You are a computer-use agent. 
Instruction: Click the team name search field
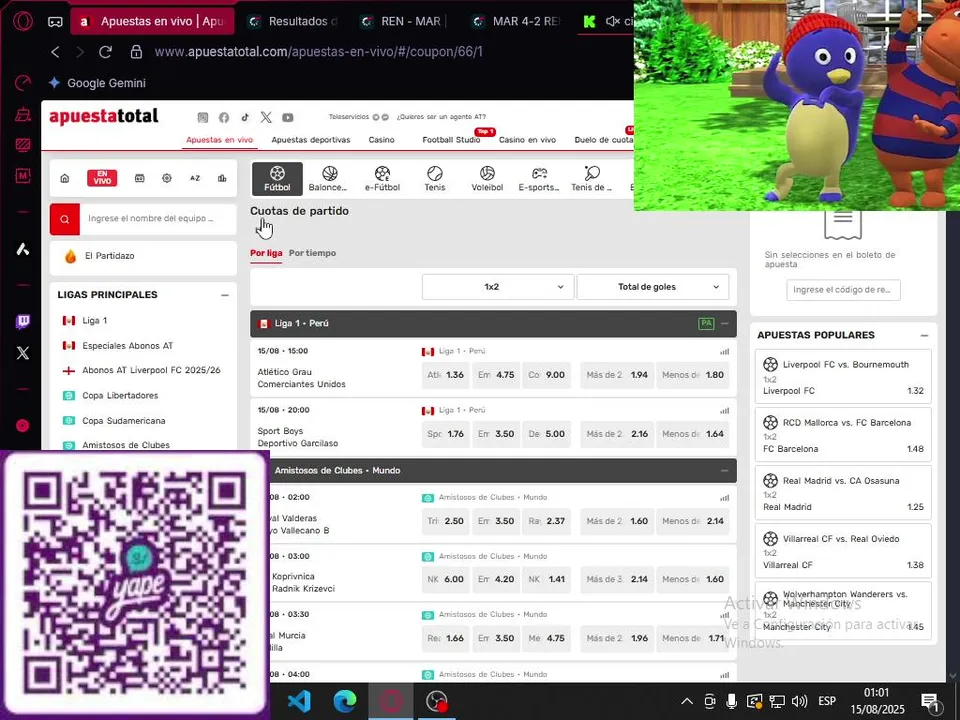tap(158, 219)
